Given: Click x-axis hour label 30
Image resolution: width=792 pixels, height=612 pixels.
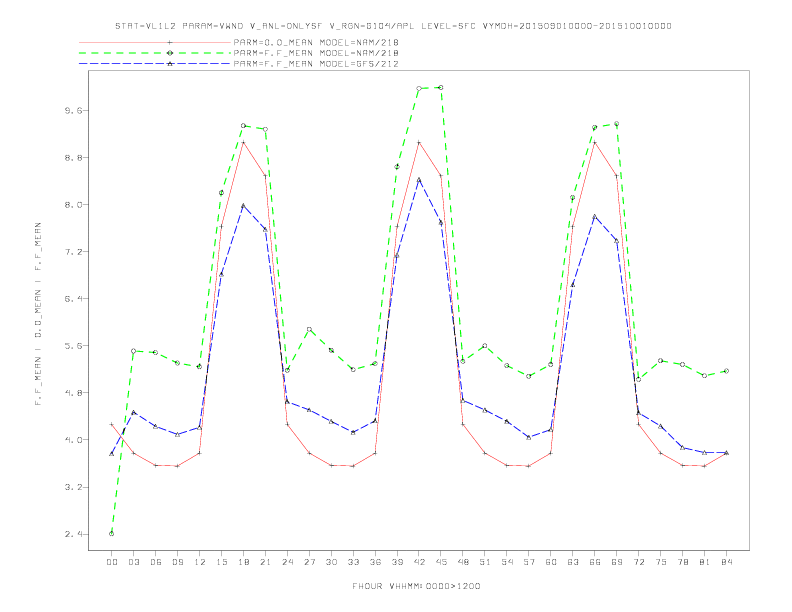Looking at the screenshot, I should [331, 562].
